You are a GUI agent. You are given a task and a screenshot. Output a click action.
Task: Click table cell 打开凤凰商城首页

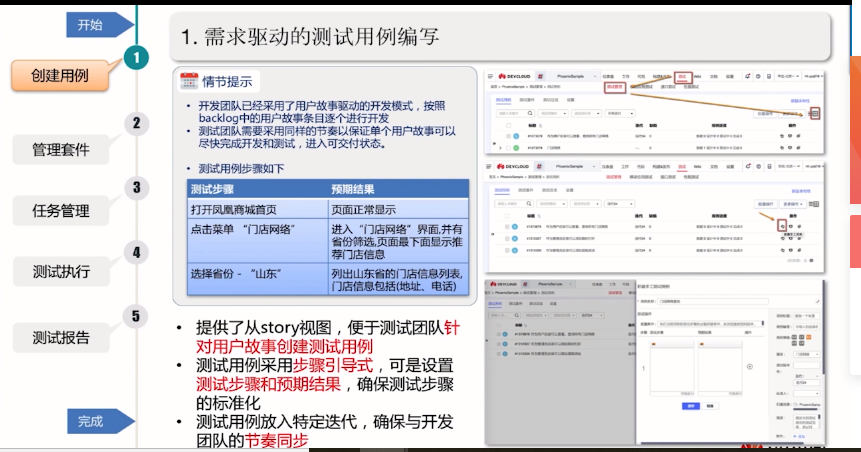[258, 209]
